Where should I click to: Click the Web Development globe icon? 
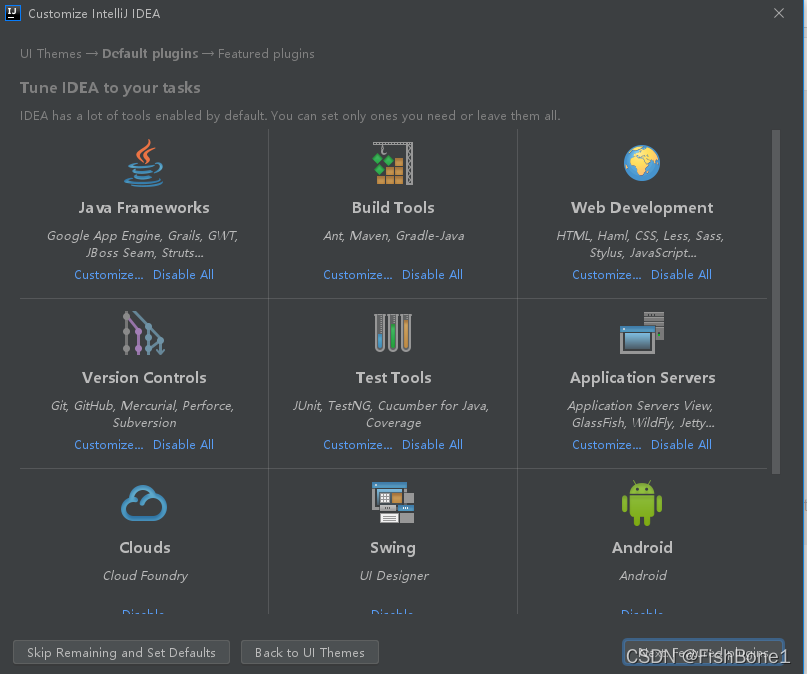pyautogui.click(x=642, y=163)
